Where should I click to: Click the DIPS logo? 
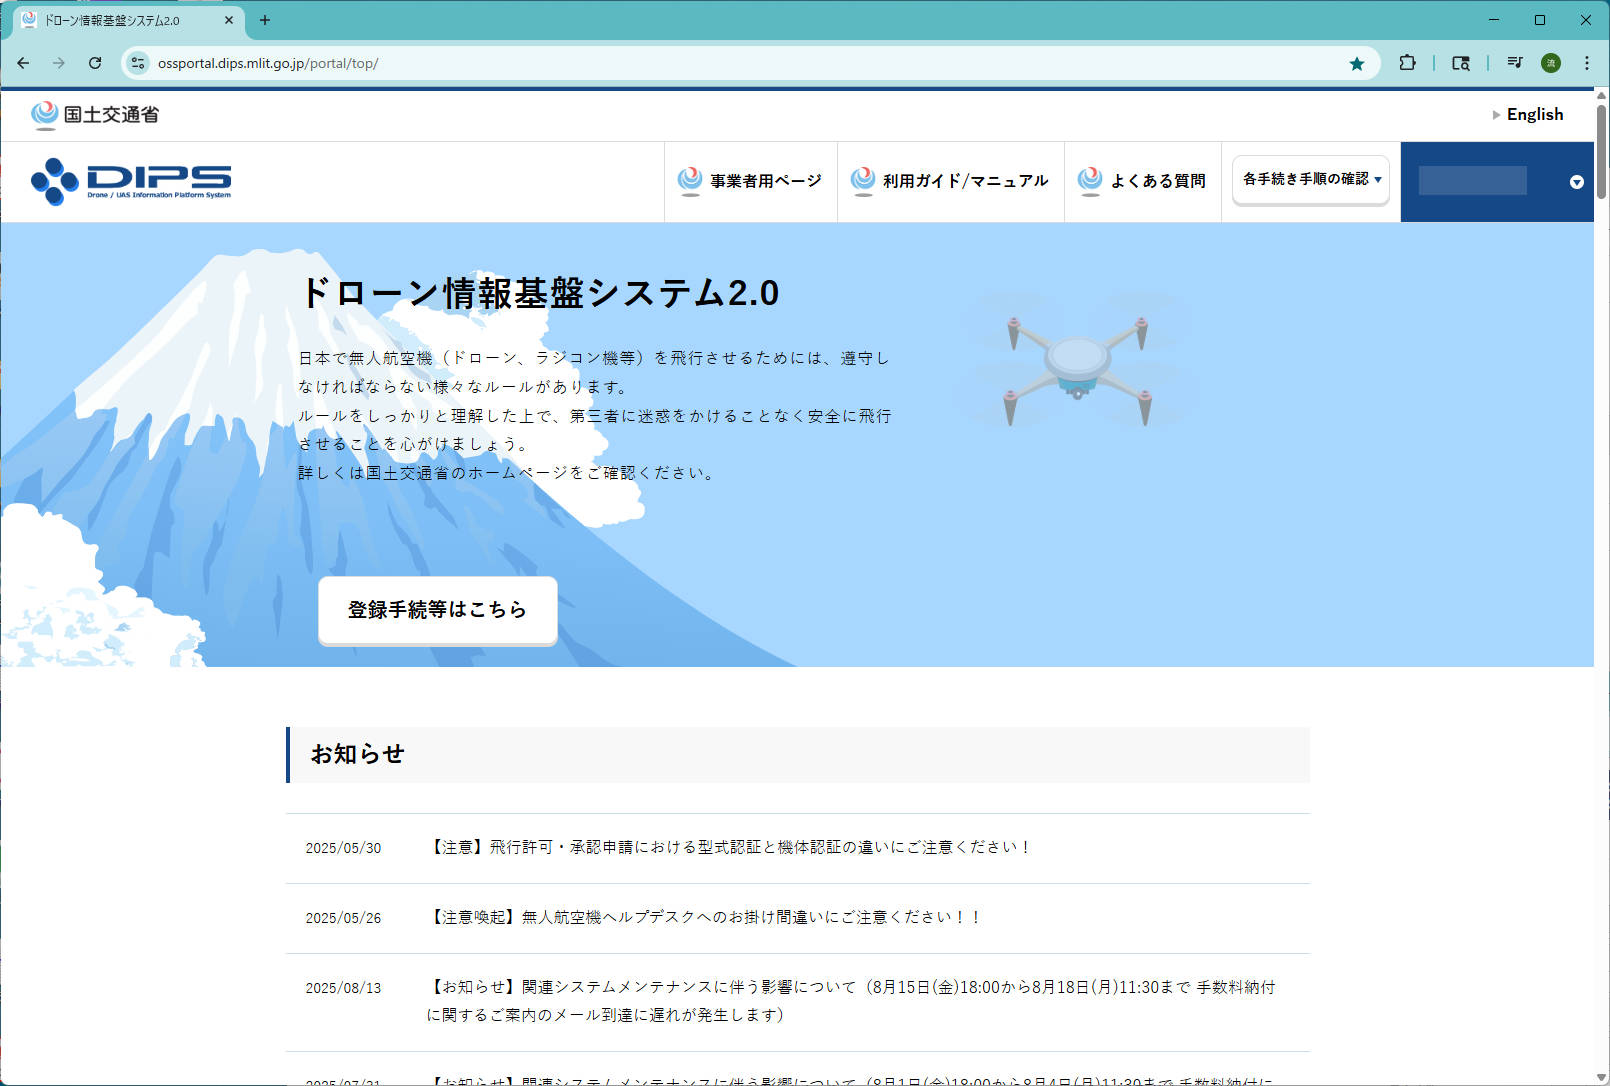(131, 181)
